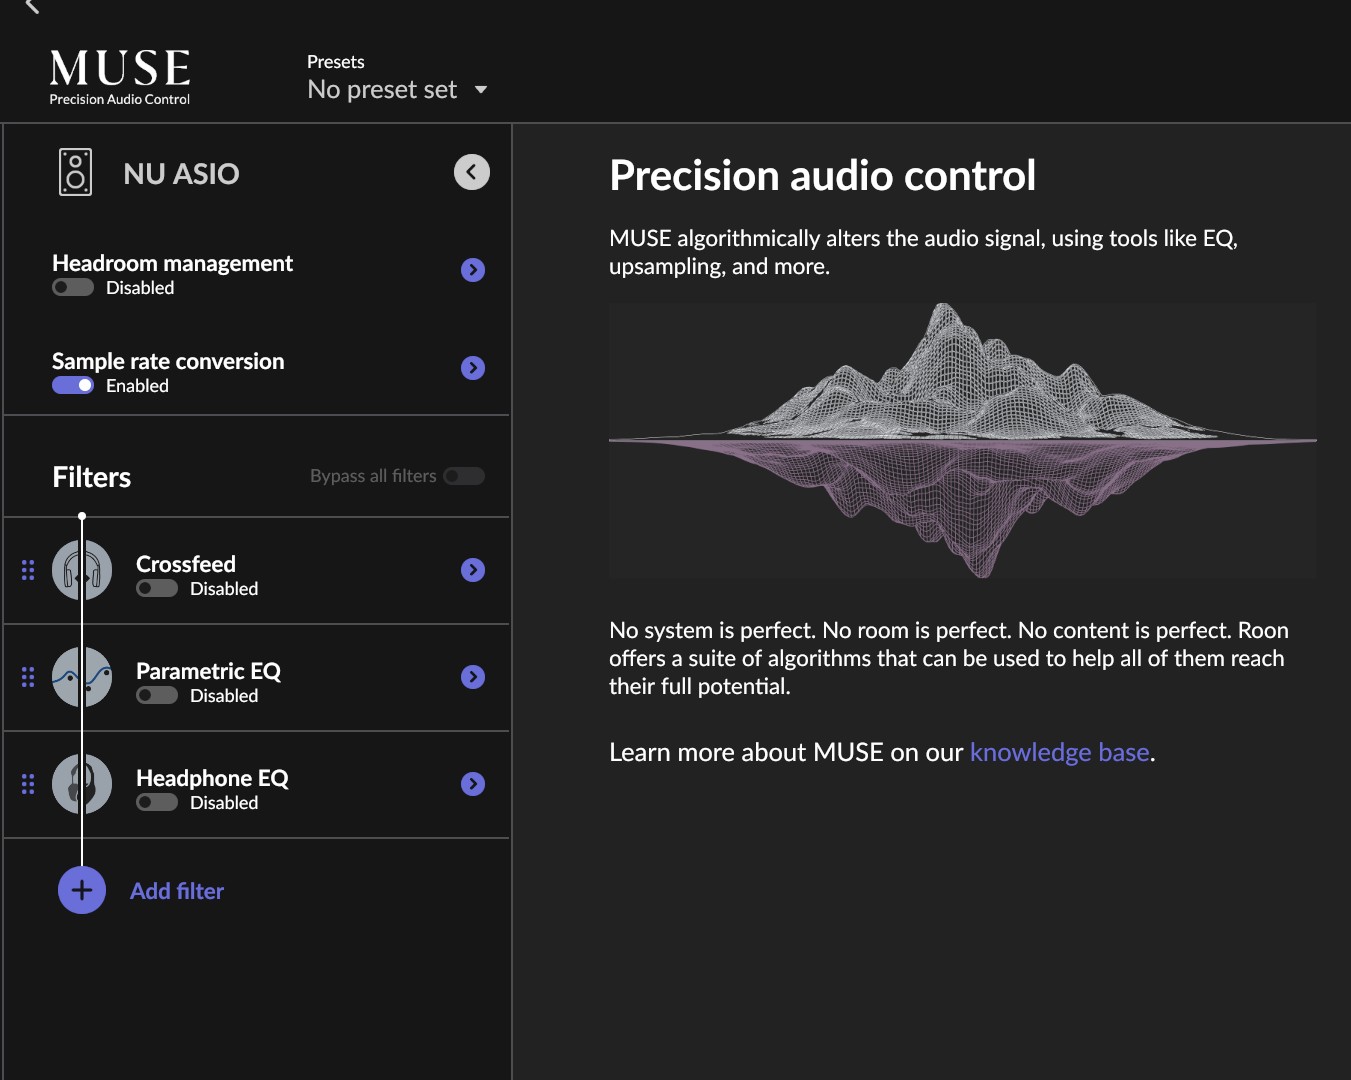Click the Sample rate conversion label

[168, 361]
